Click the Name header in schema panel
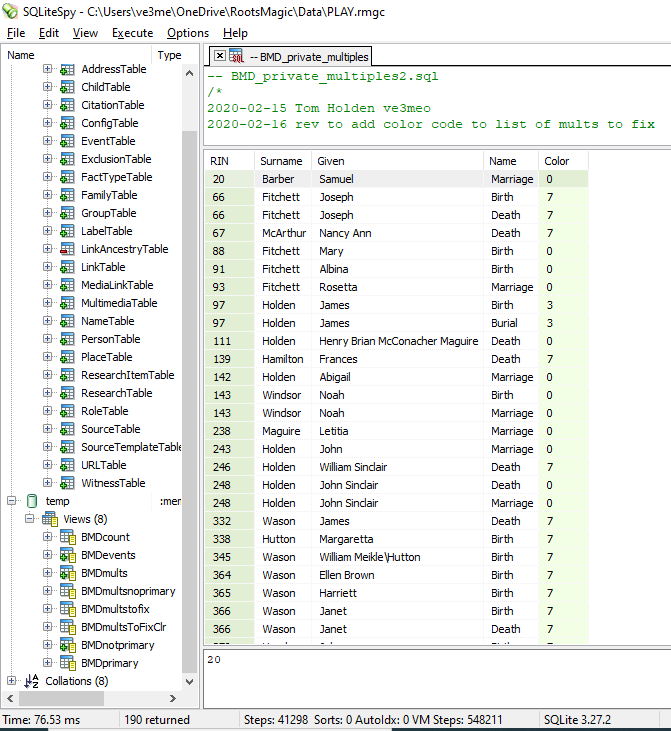671x731 pixels. [x=77, y=55]
